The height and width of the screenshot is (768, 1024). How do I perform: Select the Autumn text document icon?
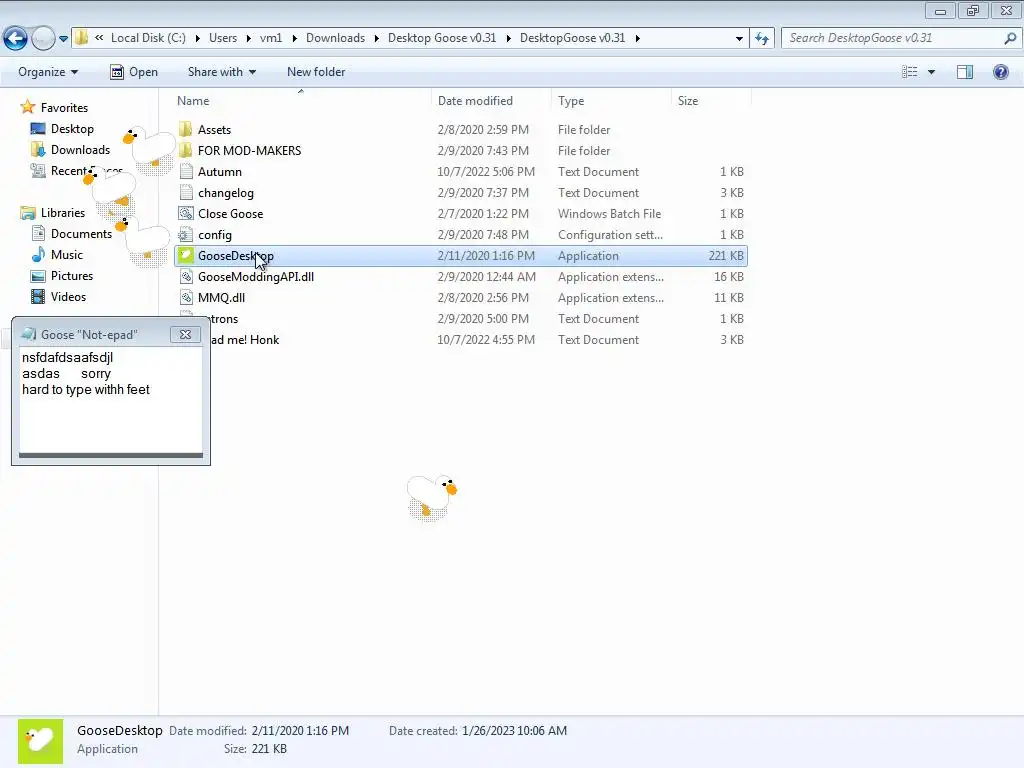click(x=186, y=172)
